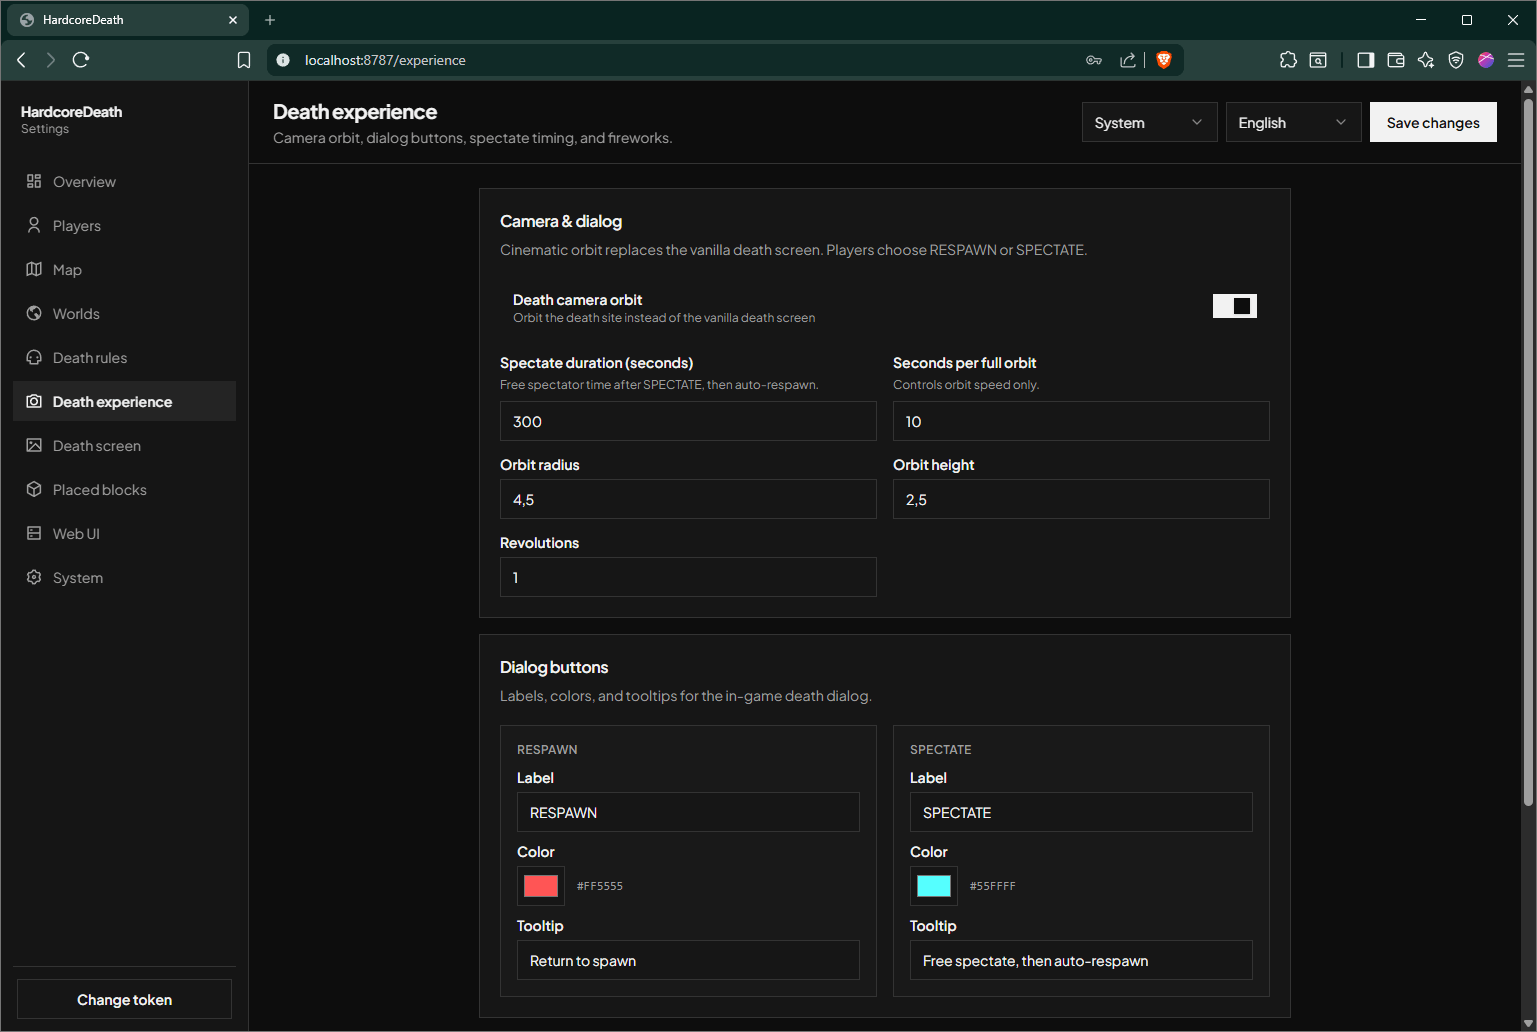
Task: Click the Spectate duration input field
Action: pyautogui.click(x=688, y=421)
